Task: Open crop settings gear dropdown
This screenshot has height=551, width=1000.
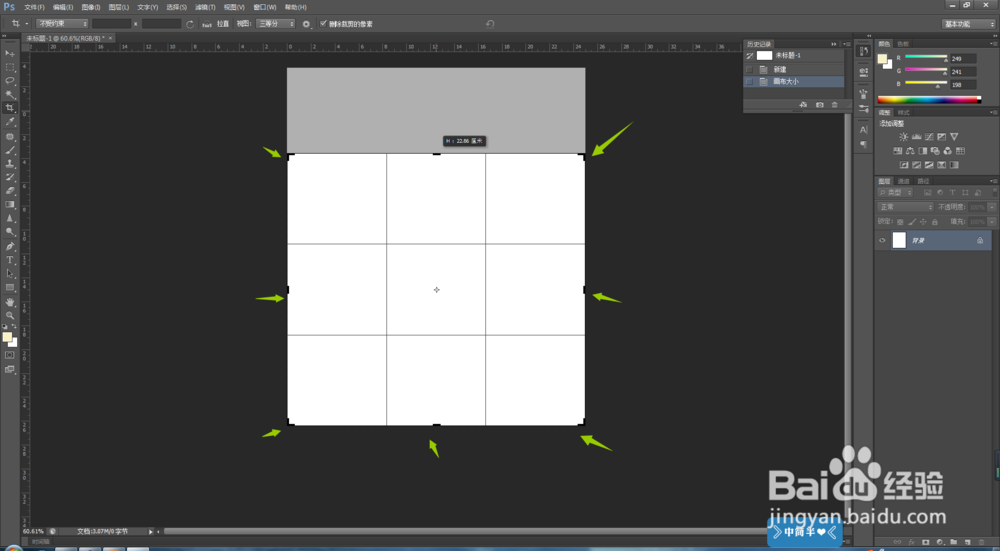Action: (x=307, y=24)
